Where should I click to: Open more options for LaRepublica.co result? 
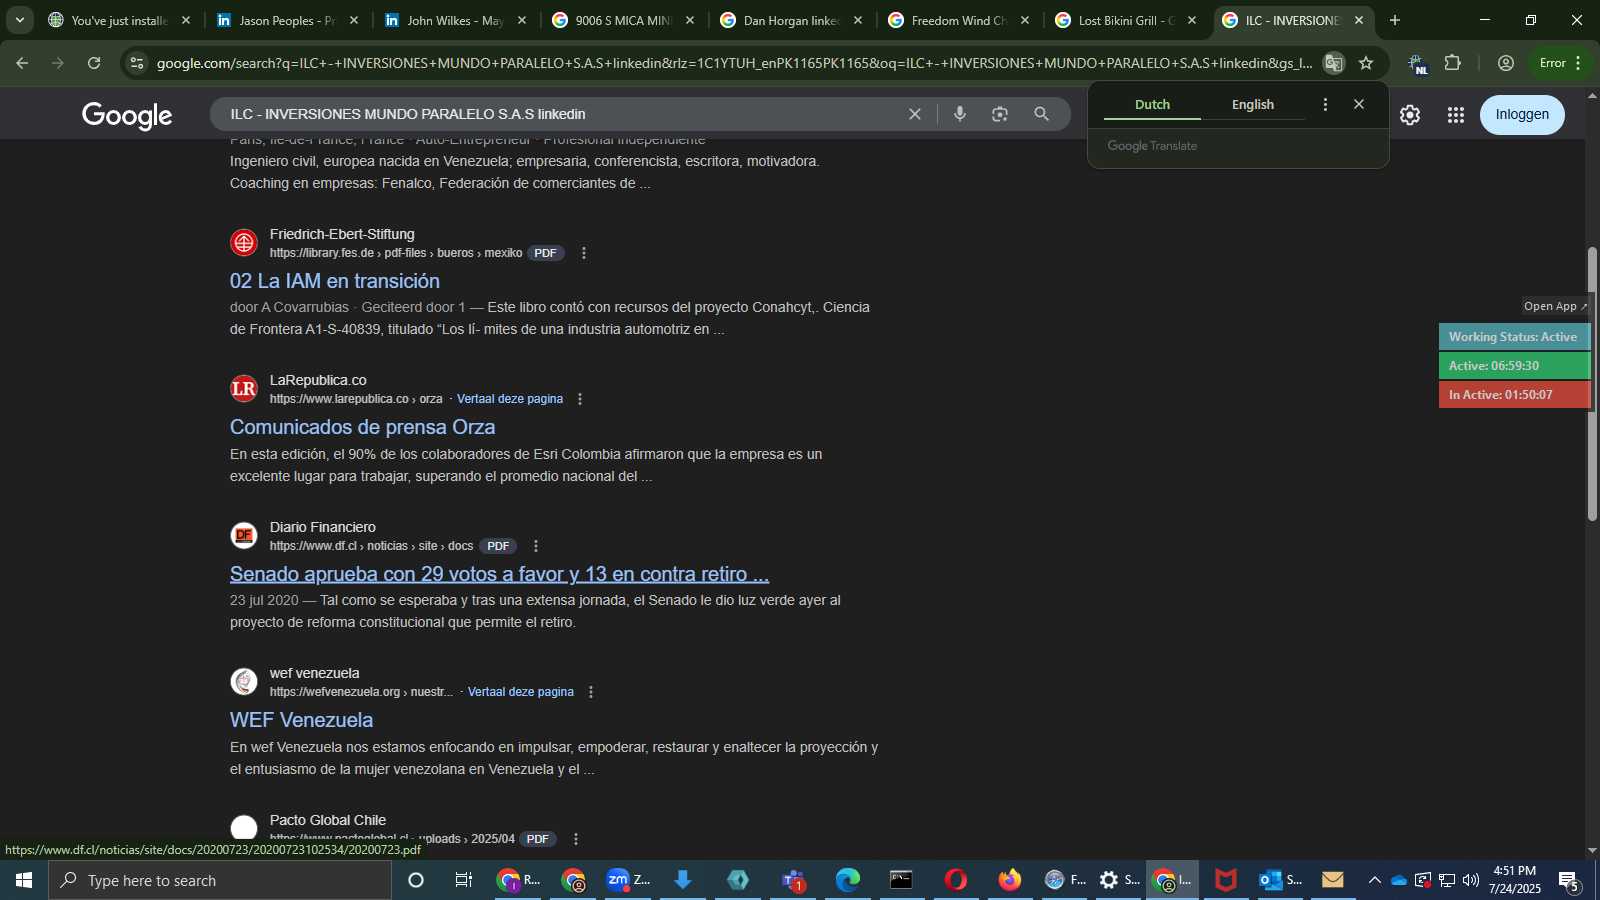[580, 399]
